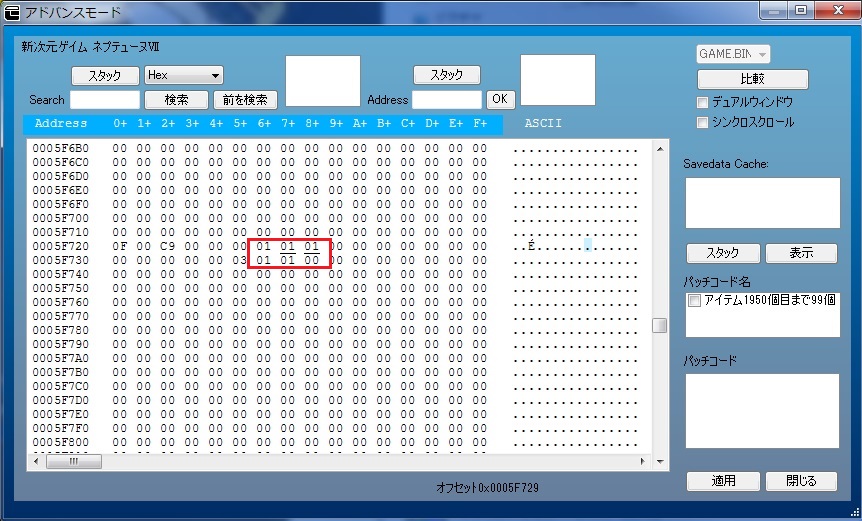862x521 pixels.
Task: Expand the GAME.BIN file dropdown
Action: coord(733,54)
